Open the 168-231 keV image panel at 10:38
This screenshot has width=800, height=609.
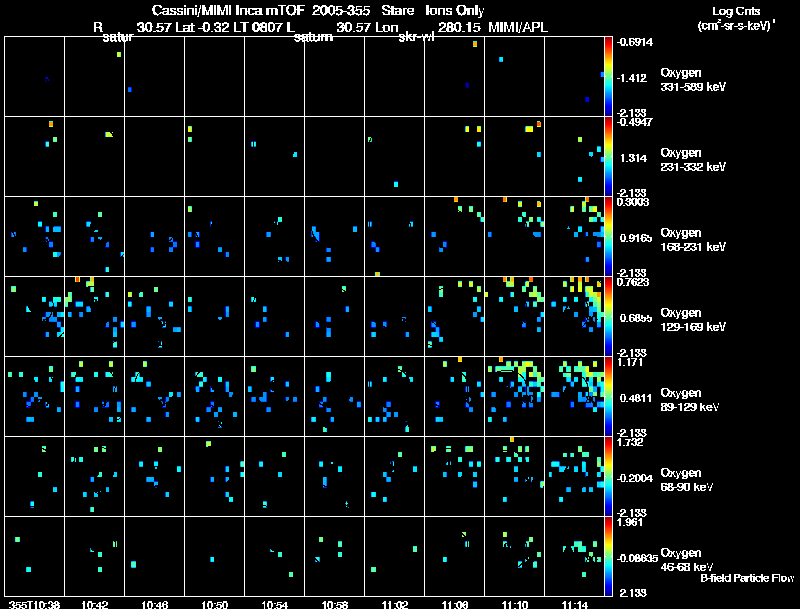coord(34,236)
